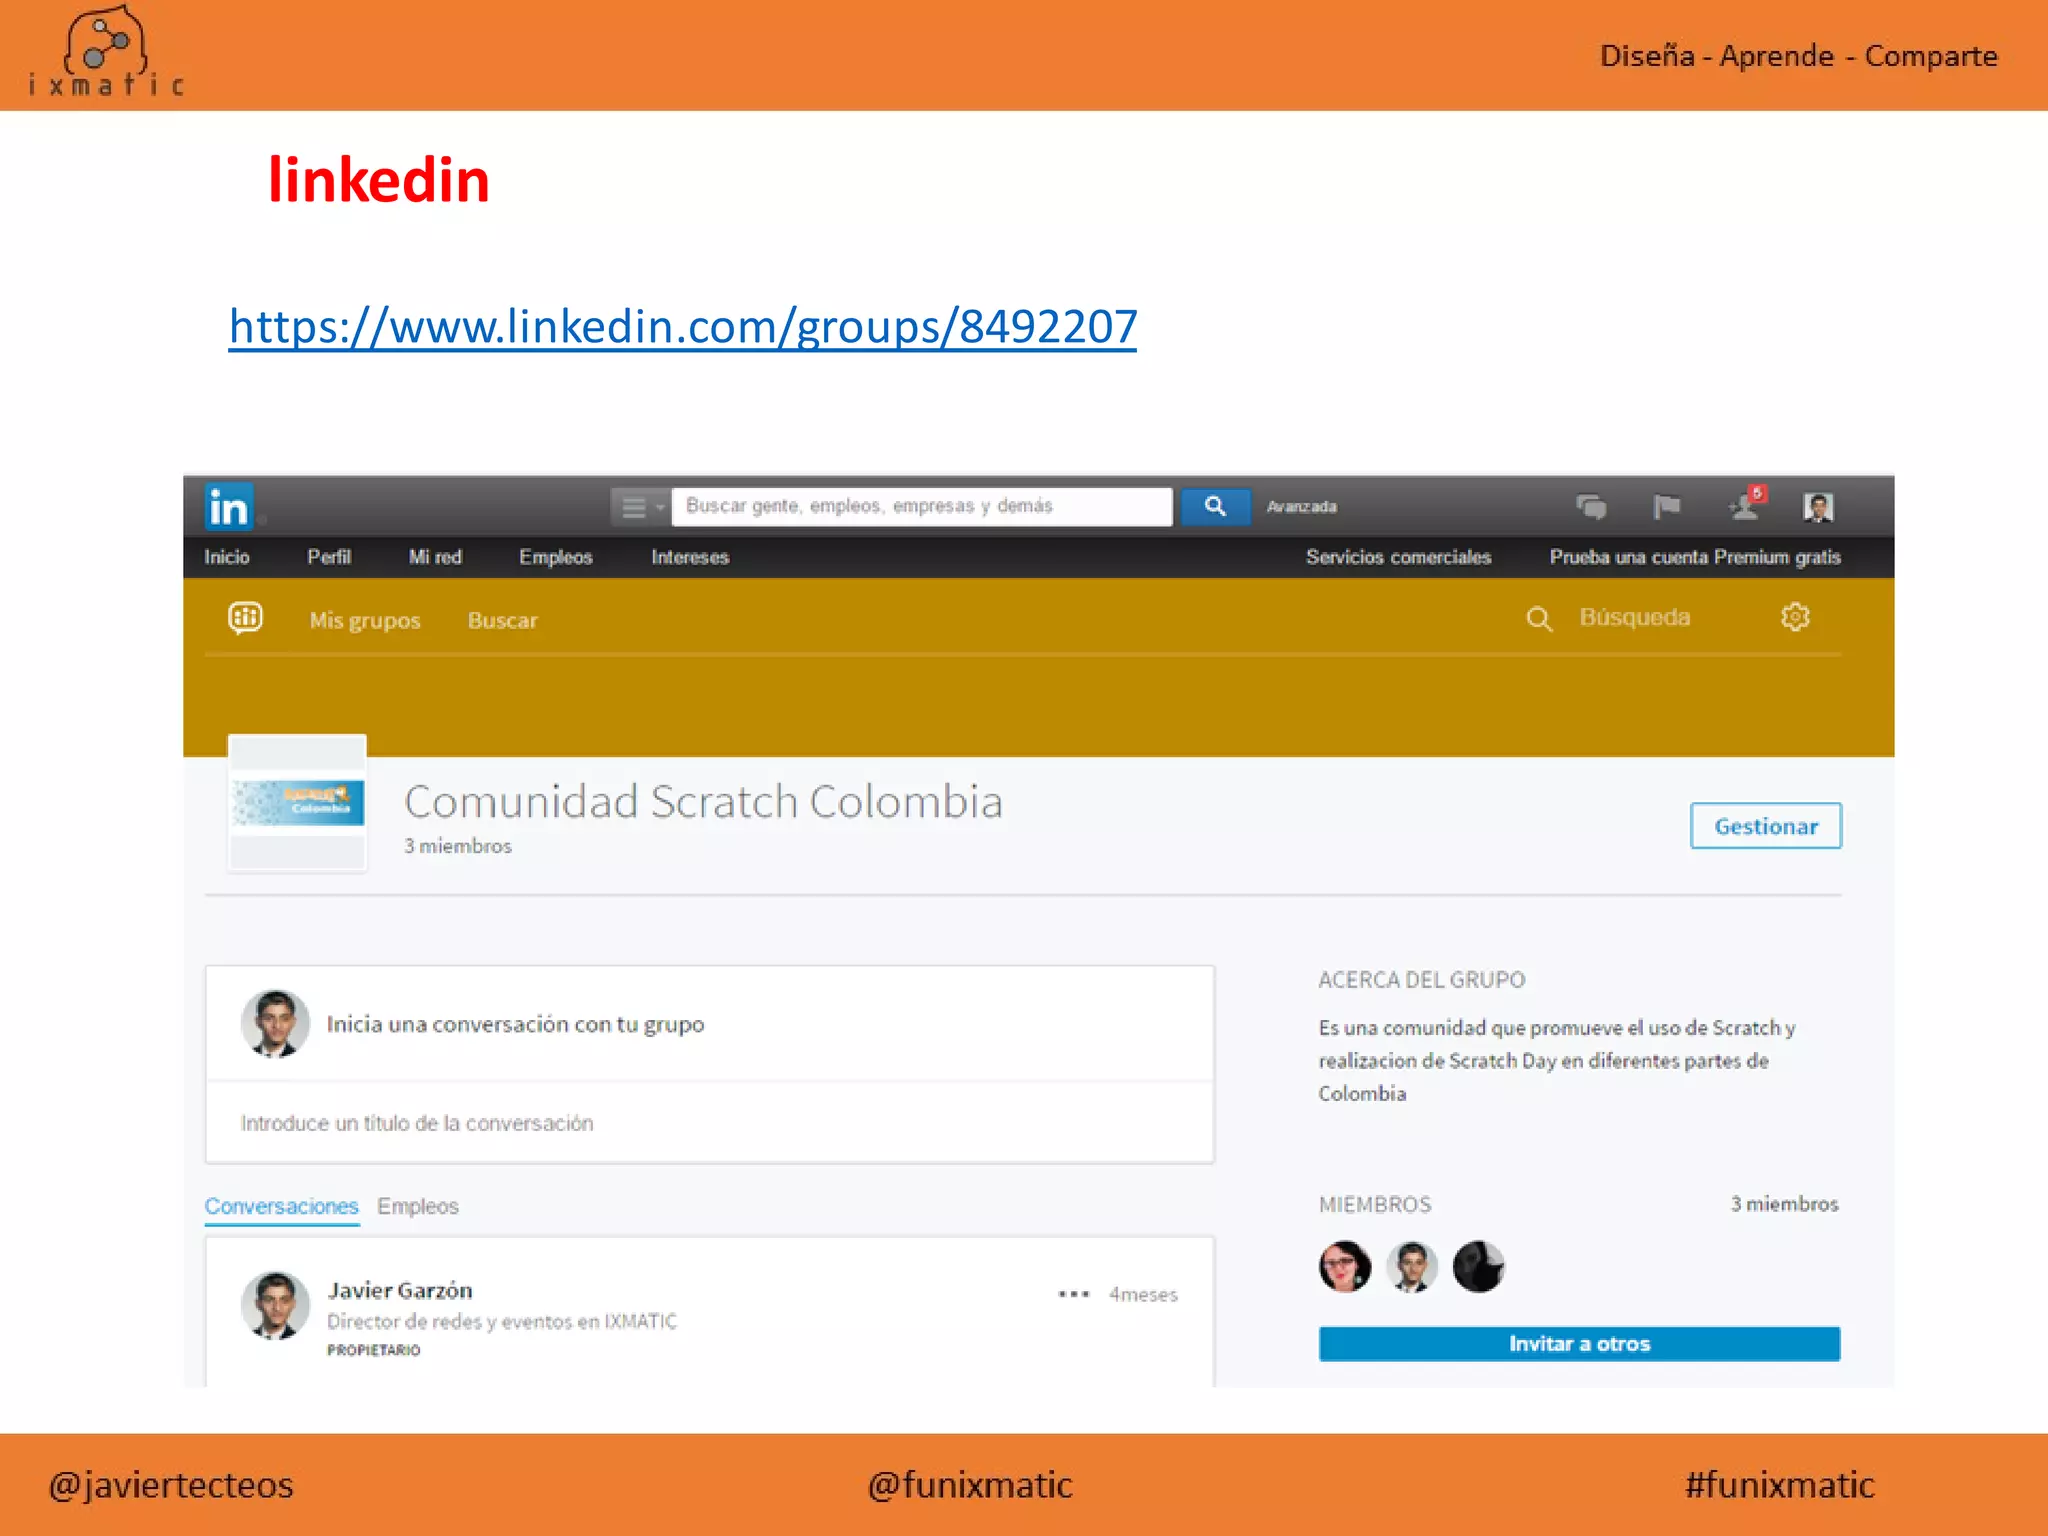This screenshot has width=2048, height=1536.
Task: Open the add connections icon with badge
Action: pos(1746,504)
